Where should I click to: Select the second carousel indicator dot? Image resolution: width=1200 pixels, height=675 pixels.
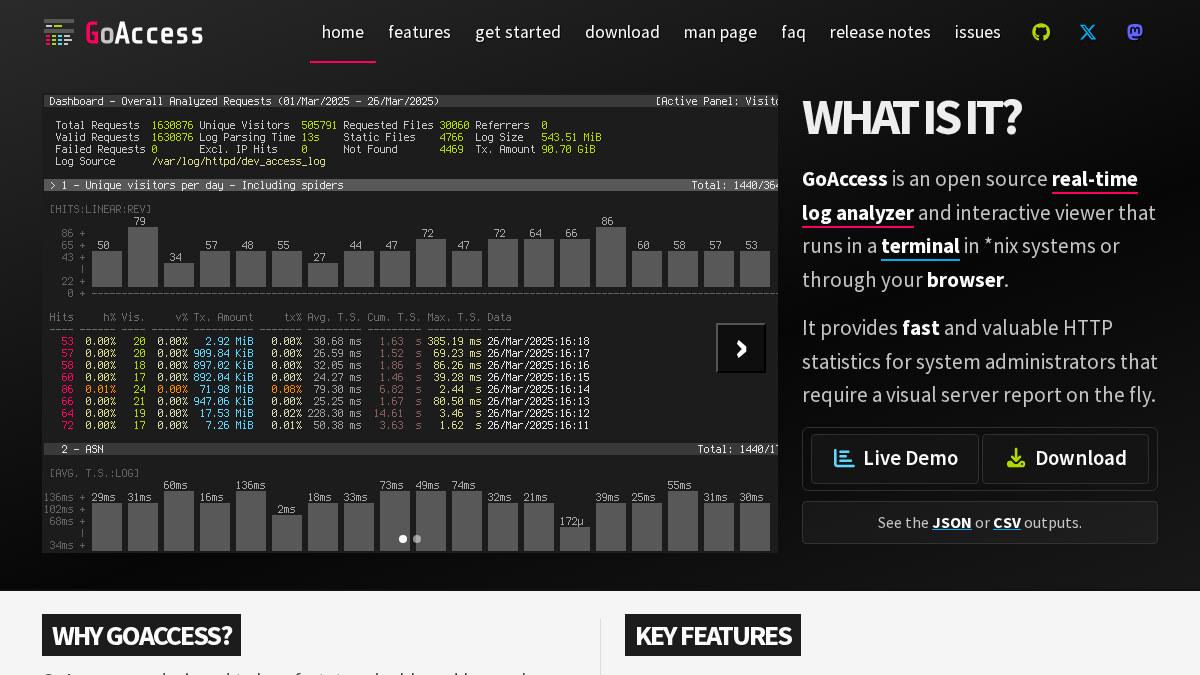click(417, 539)
